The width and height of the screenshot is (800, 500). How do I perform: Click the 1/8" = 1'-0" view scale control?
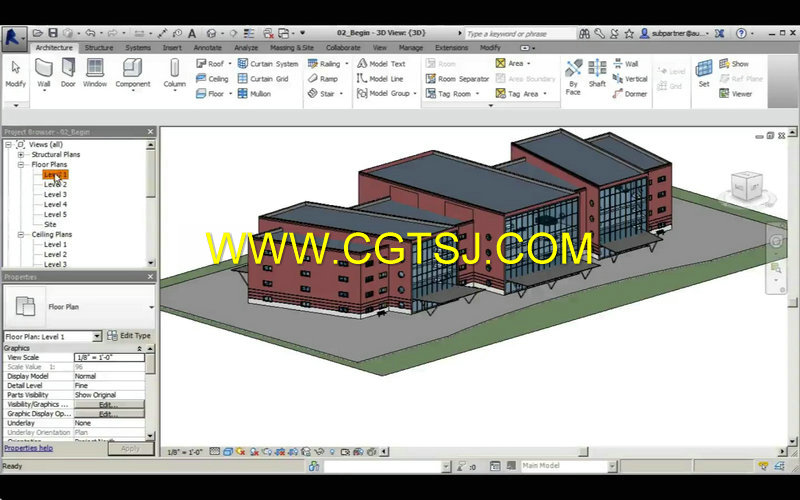point(185,452)
